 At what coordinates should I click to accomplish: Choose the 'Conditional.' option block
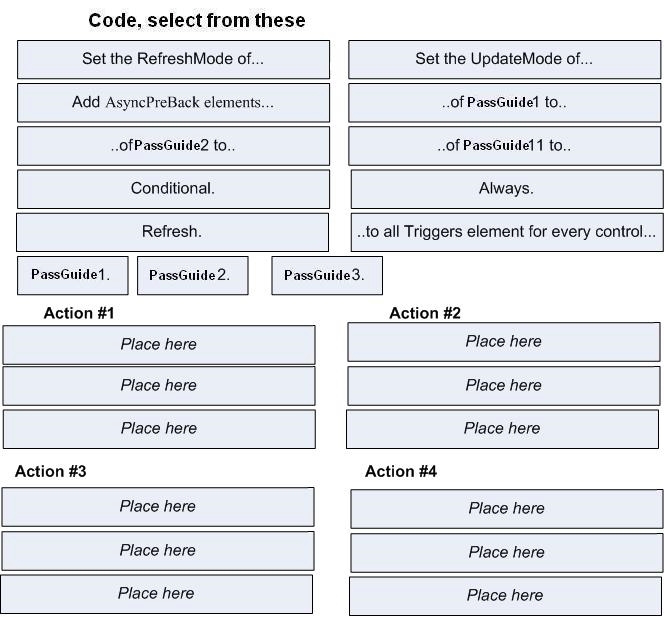click(173, 189)
